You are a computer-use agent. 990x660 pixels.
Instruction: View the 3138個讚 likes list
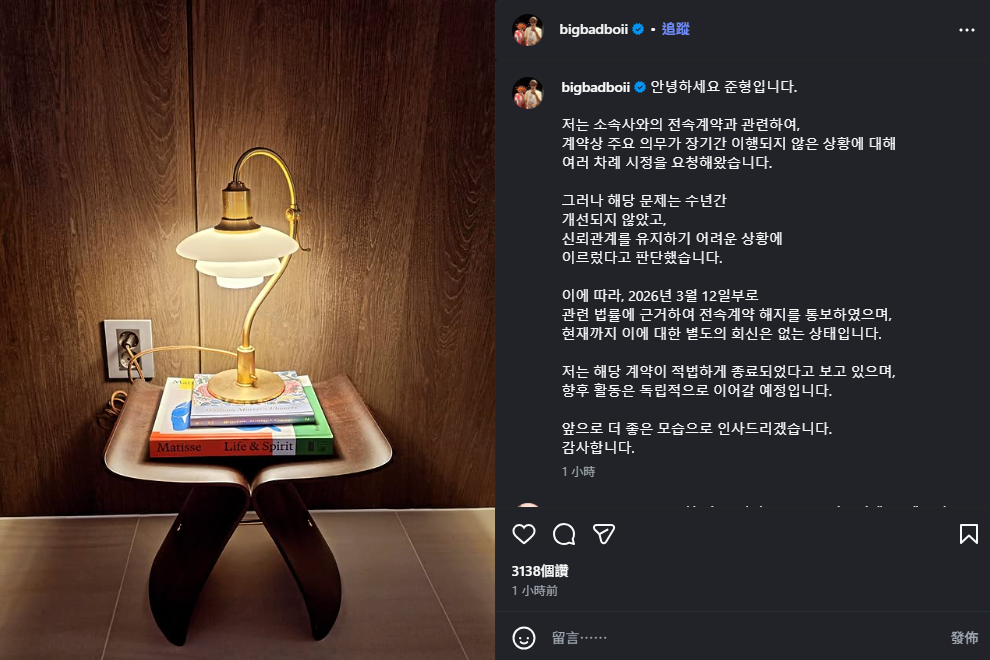(x=540, y=571)
